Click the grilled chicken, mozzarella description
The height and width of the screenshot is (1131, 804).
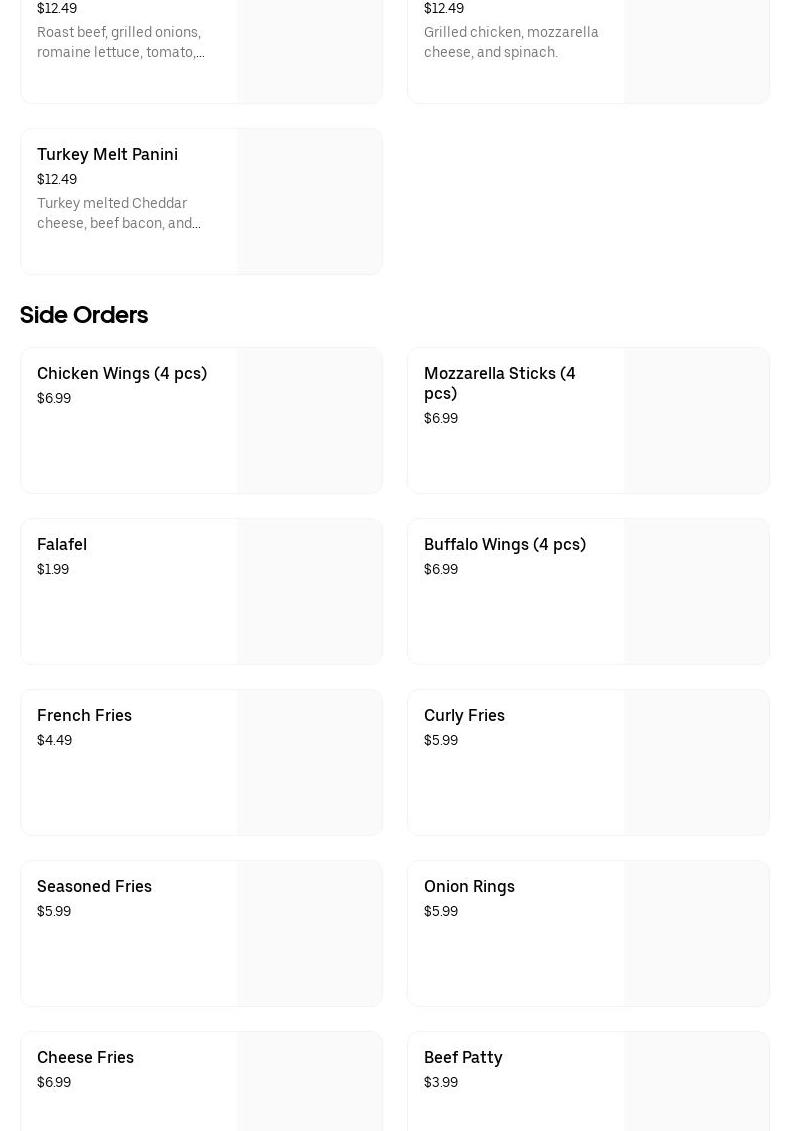point(511,42)
